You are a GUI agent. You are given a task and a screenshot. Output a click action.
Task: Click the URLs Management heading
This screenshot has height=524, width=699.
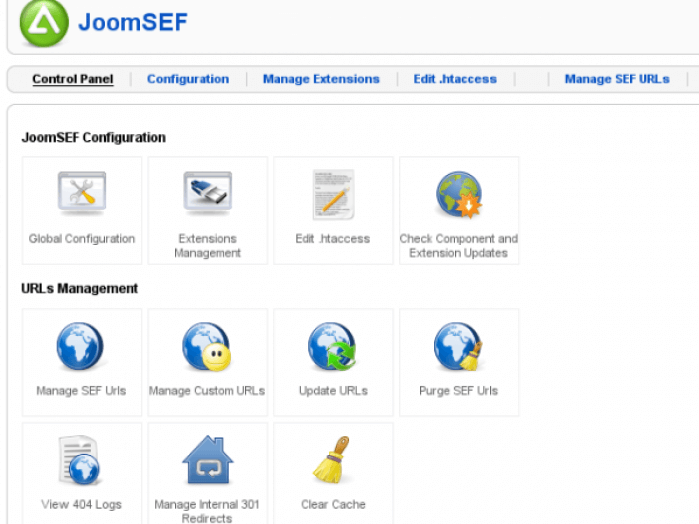(x=80, y=289)
